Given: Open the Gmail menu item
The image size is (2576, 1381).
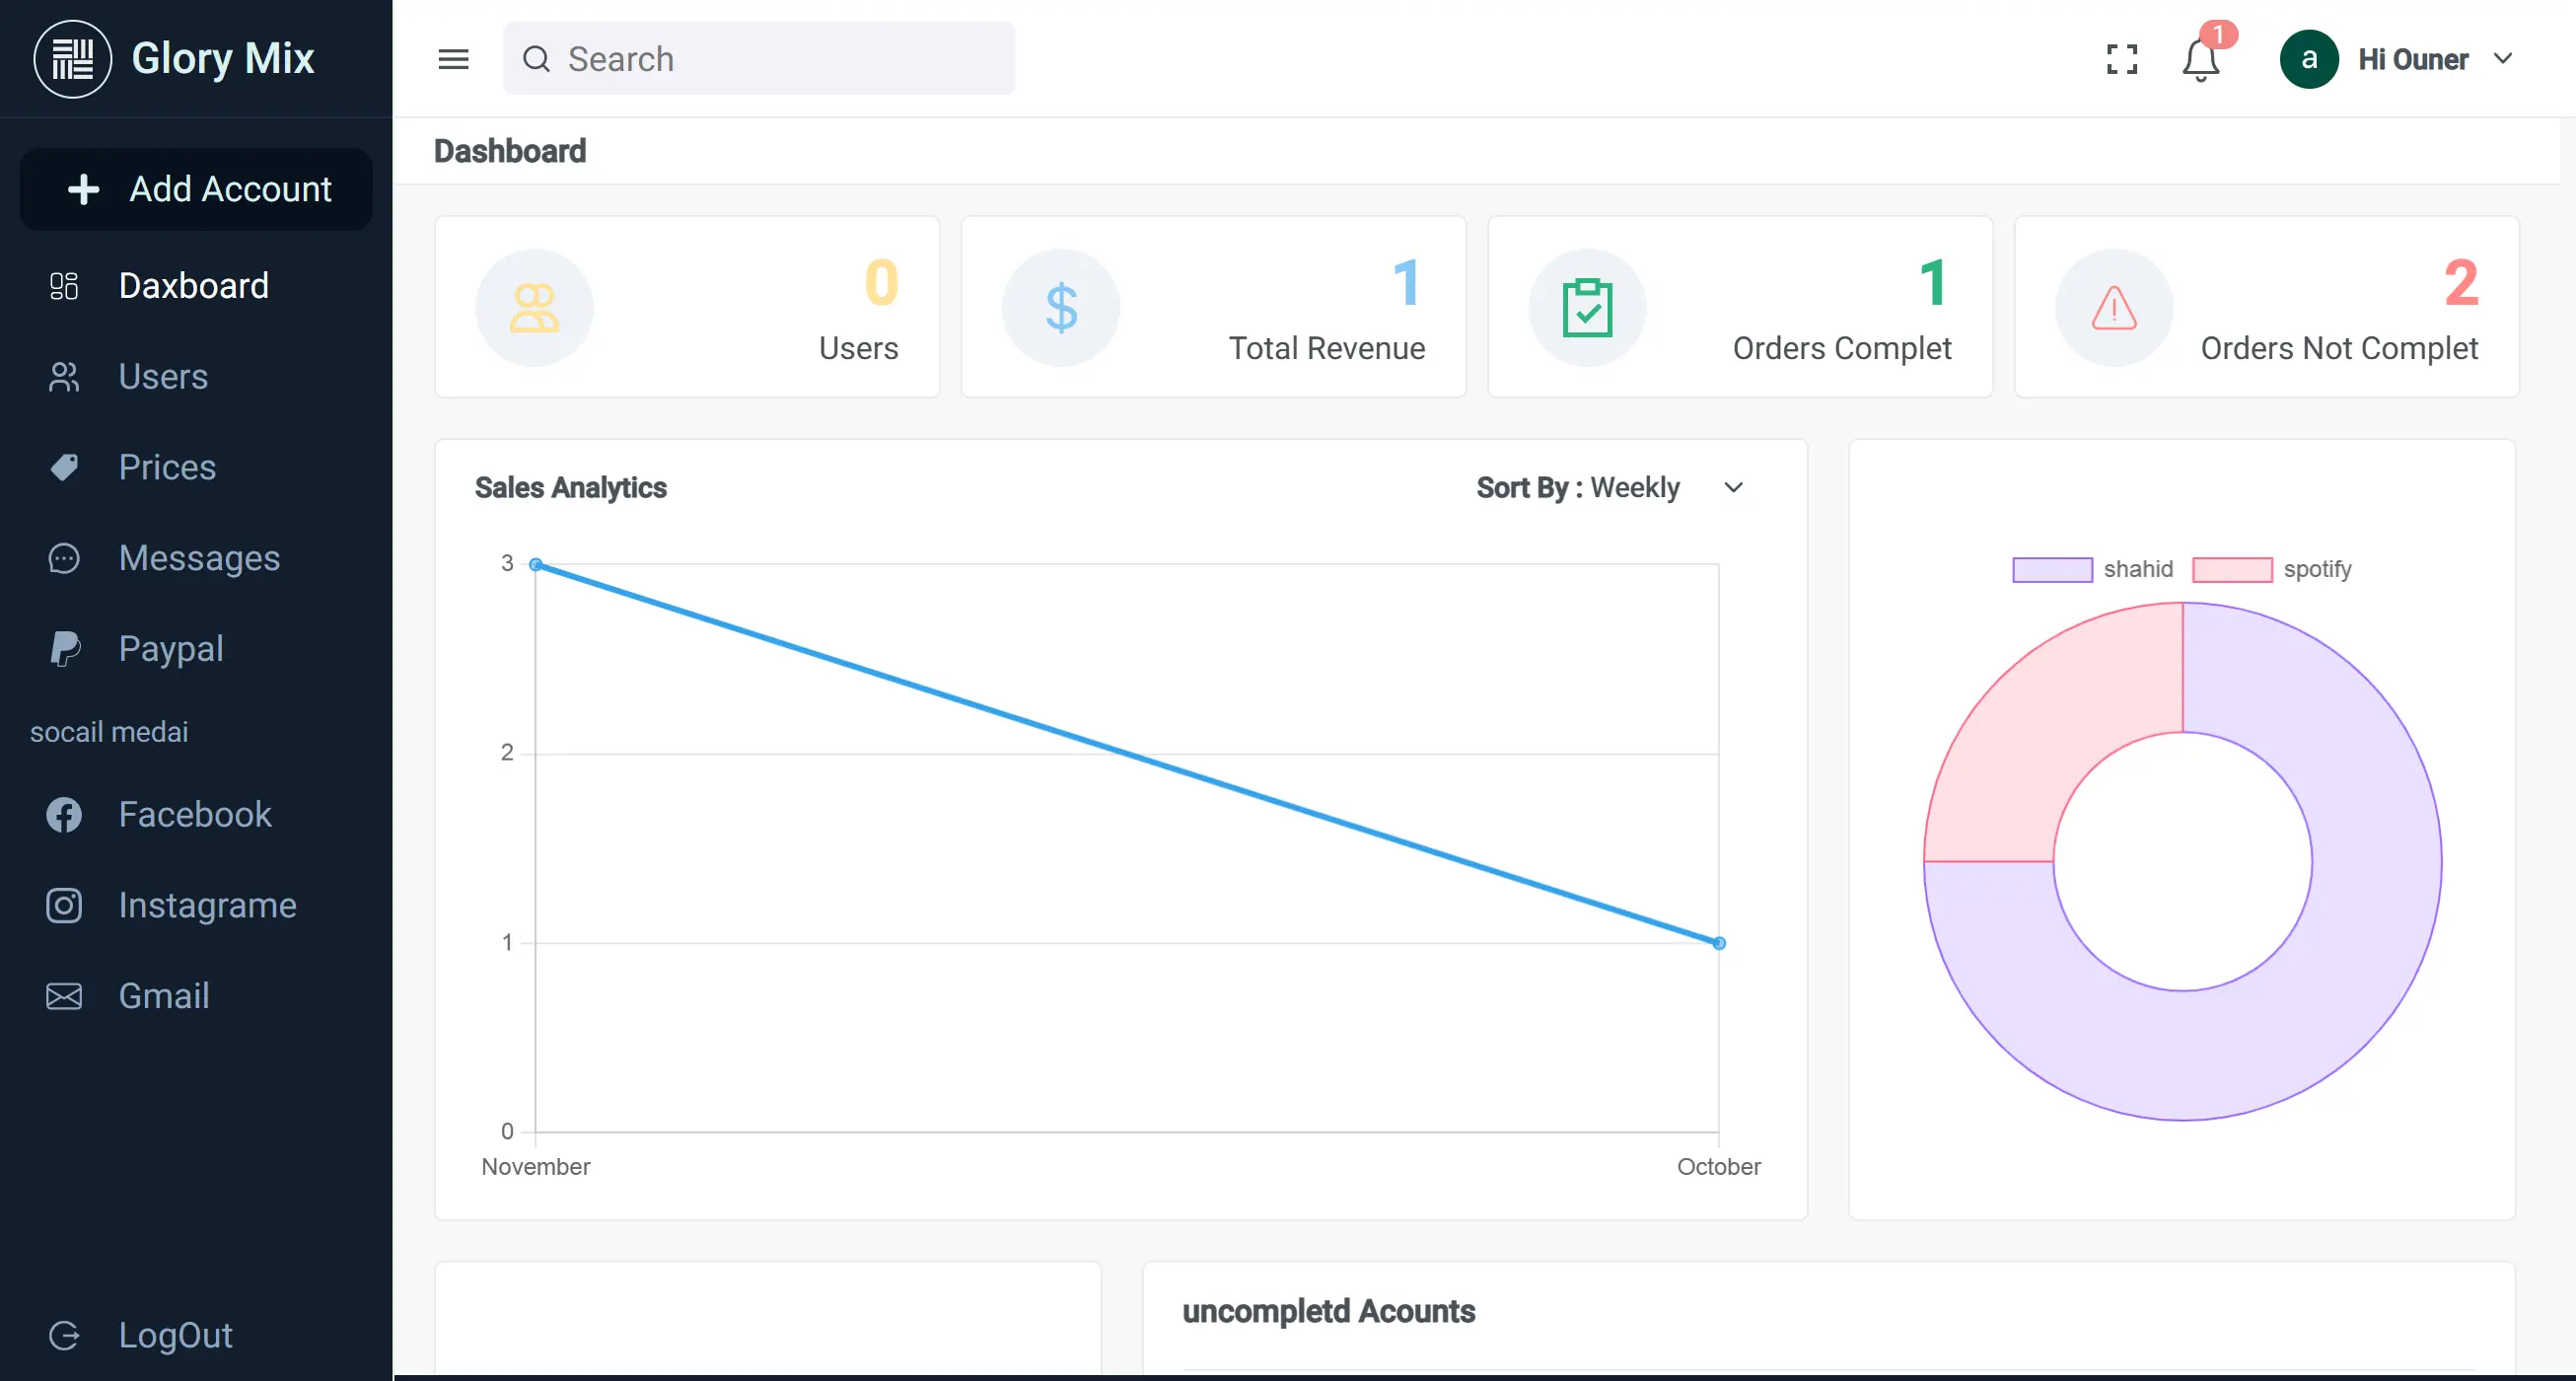Looking at the screenshot, I should [196, 996].
